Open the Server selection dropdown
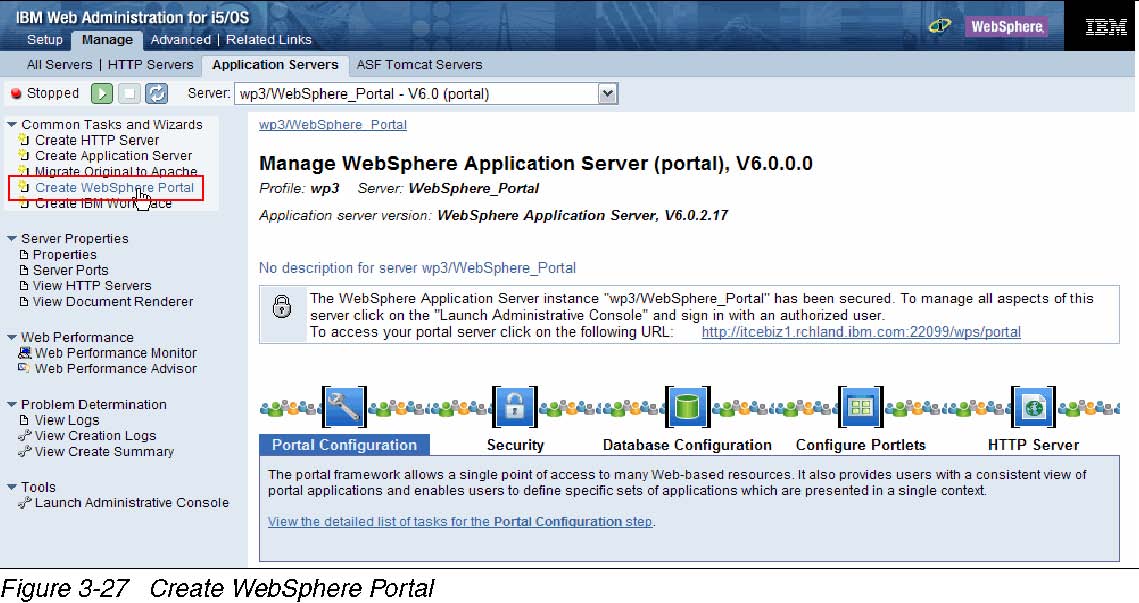This screenshot has width=1139, height=603. (x=607, y=94)
